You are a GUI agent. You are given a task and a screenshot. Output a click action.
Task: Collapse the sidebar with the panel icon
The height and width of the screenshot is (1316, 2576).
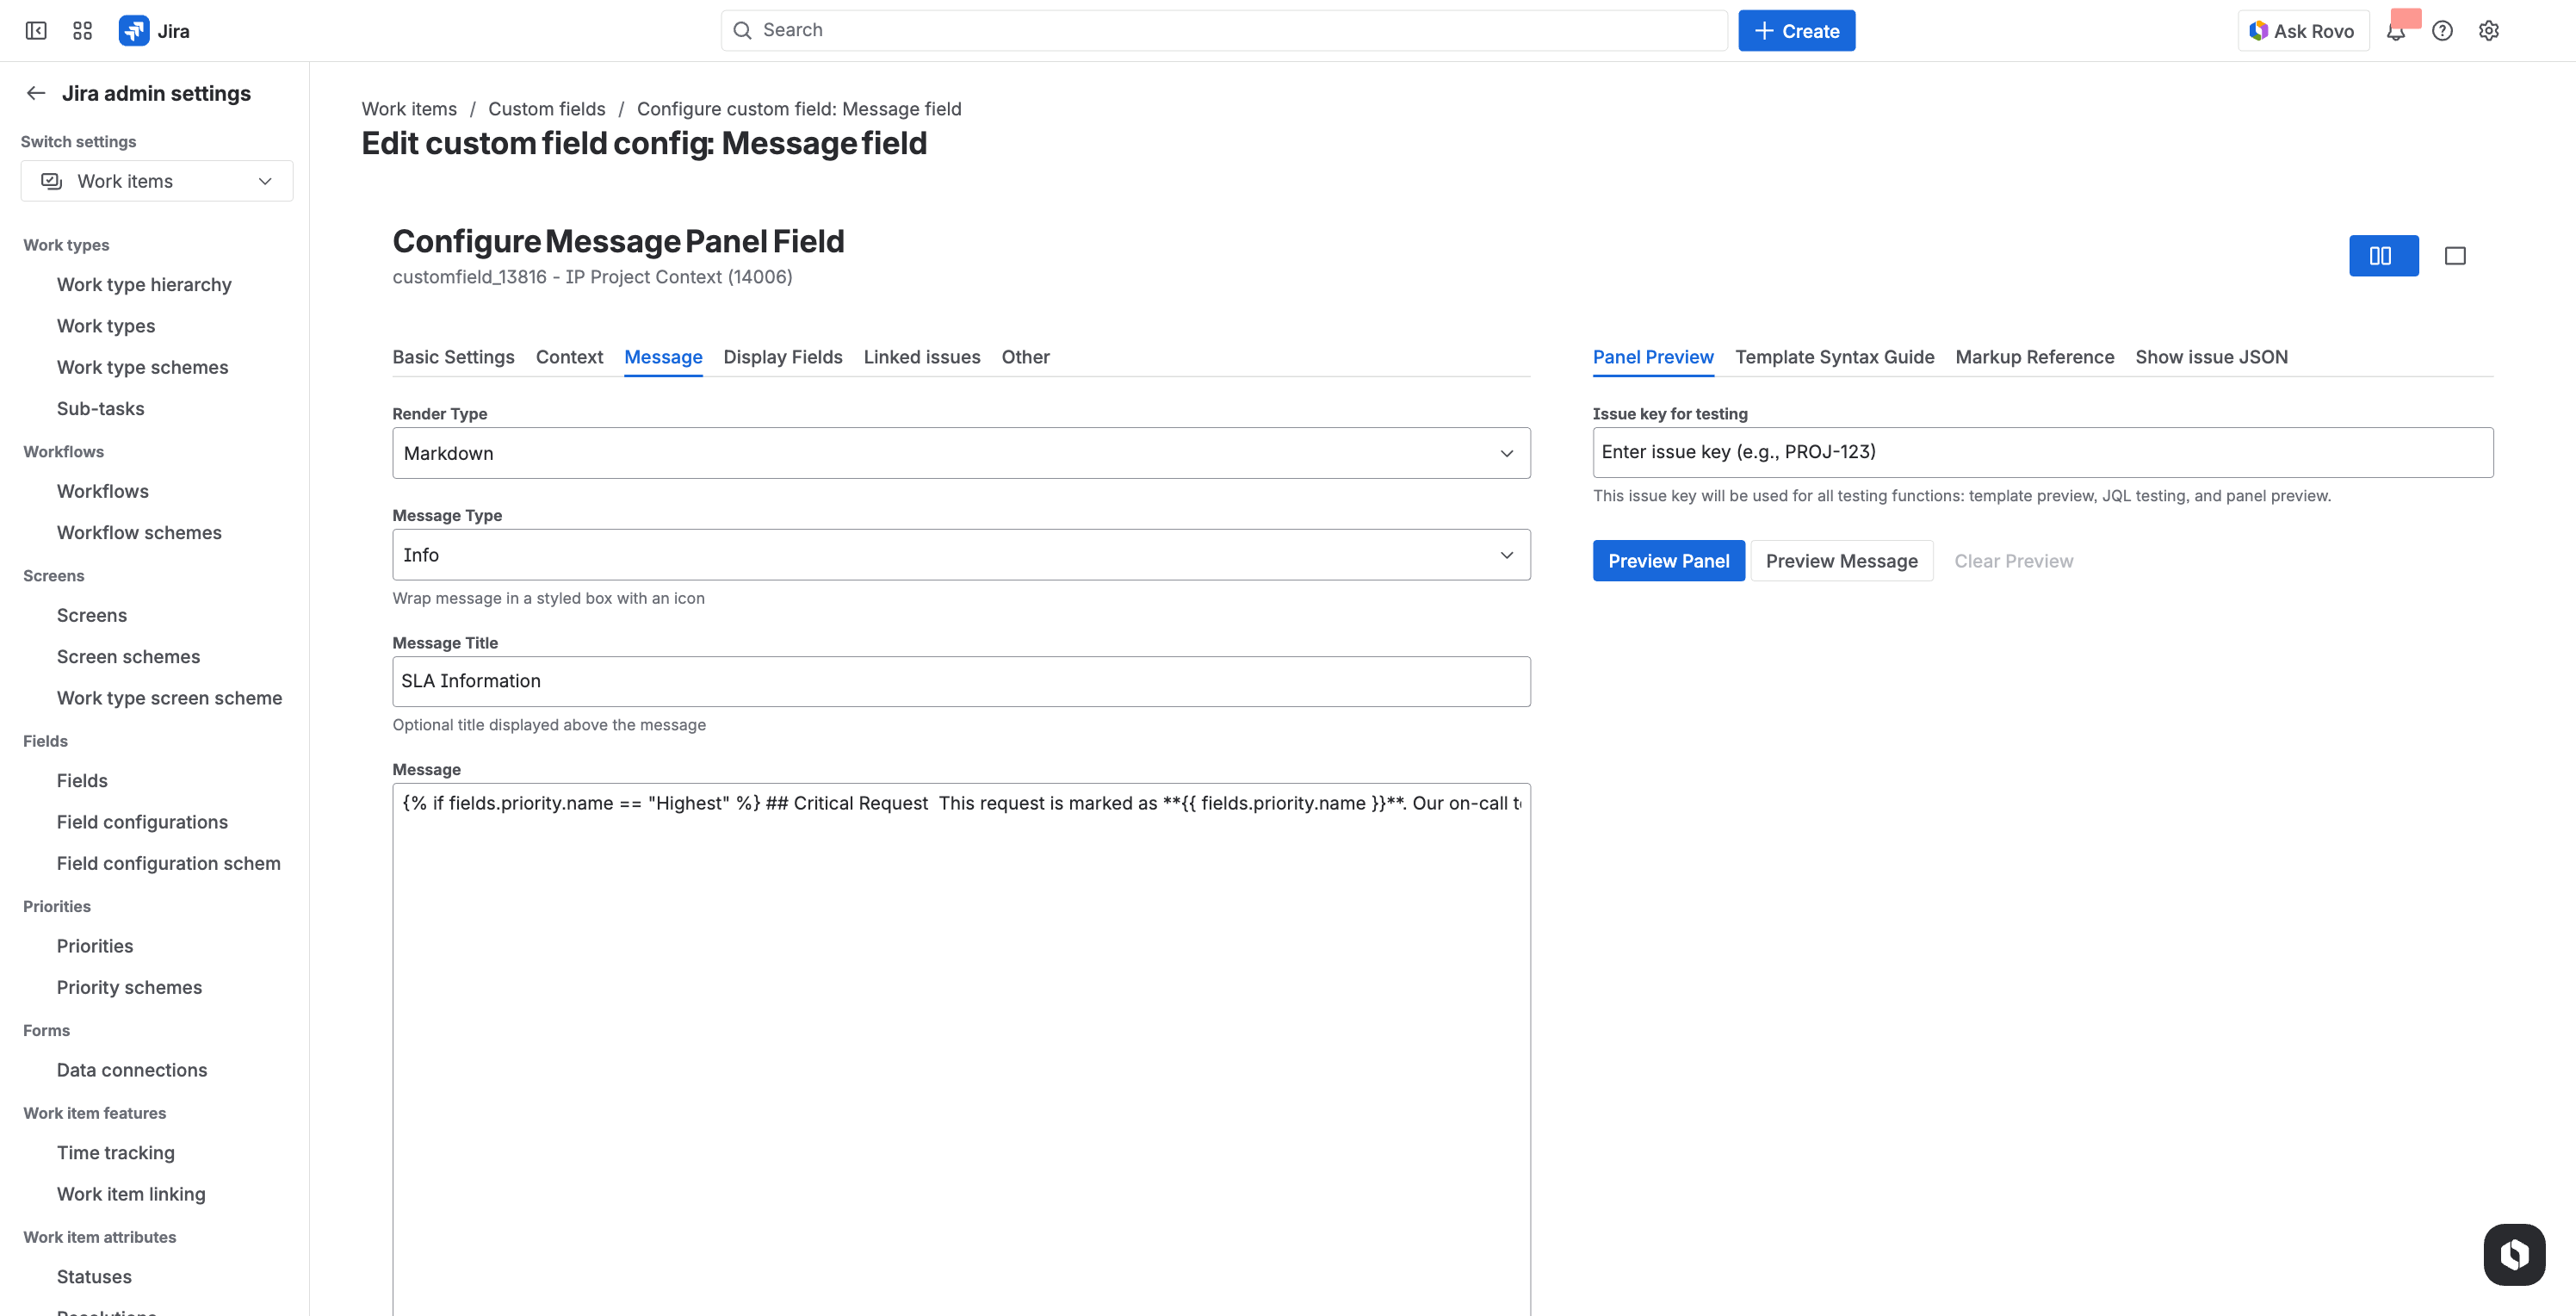click(x=36, y=31)
